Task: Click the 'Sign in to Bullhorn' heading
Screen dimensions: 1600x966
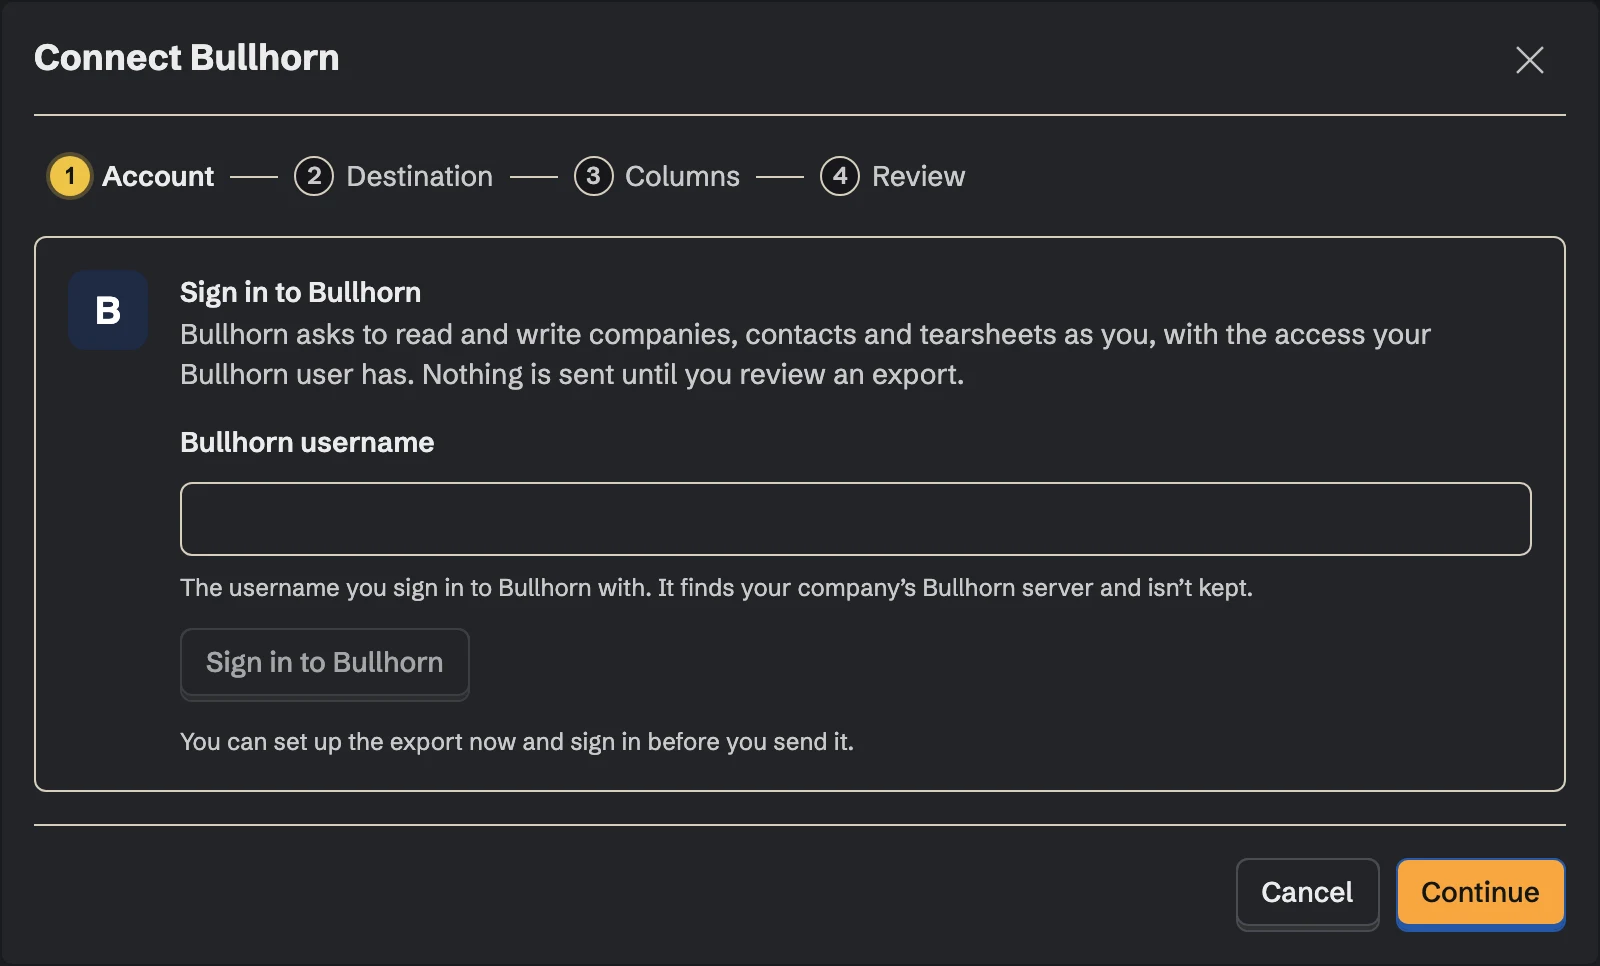Action: pyautogui.click(x=300, y=292)
